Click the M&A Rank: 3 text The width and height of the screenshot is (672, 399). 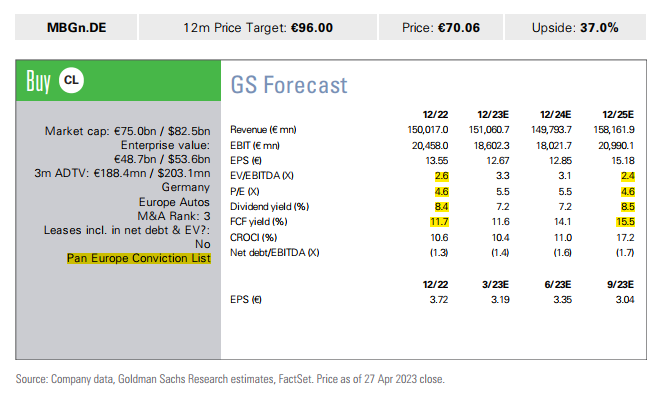point(174,216)
